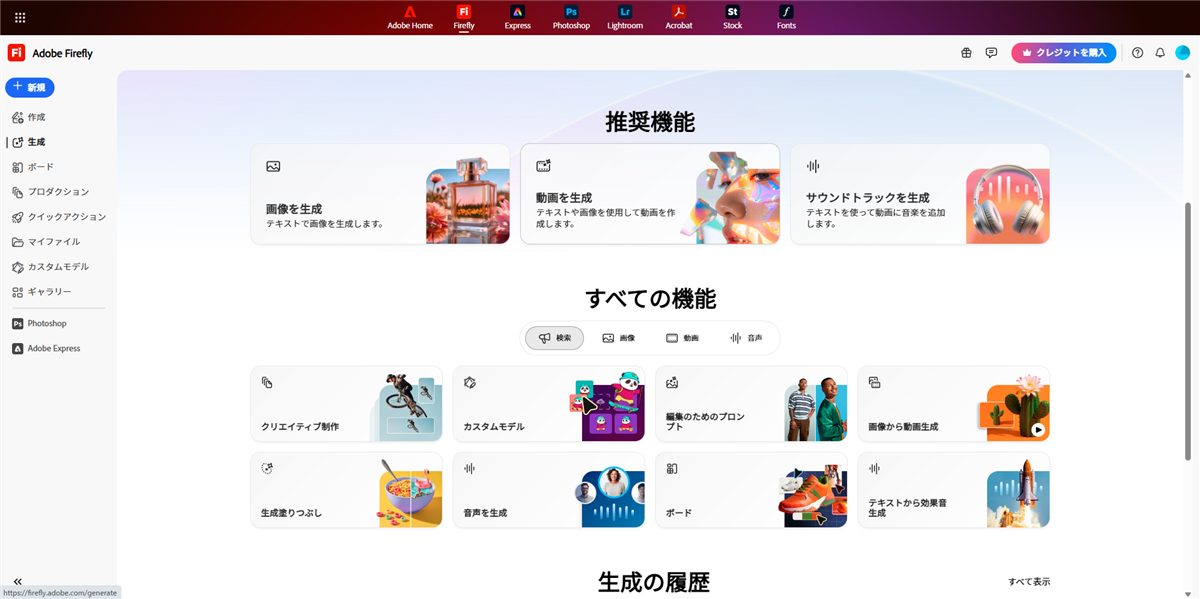Open the 生成塗りつぶし feature card
Viewport: 1200px width, 599px height.
point(345,490)
